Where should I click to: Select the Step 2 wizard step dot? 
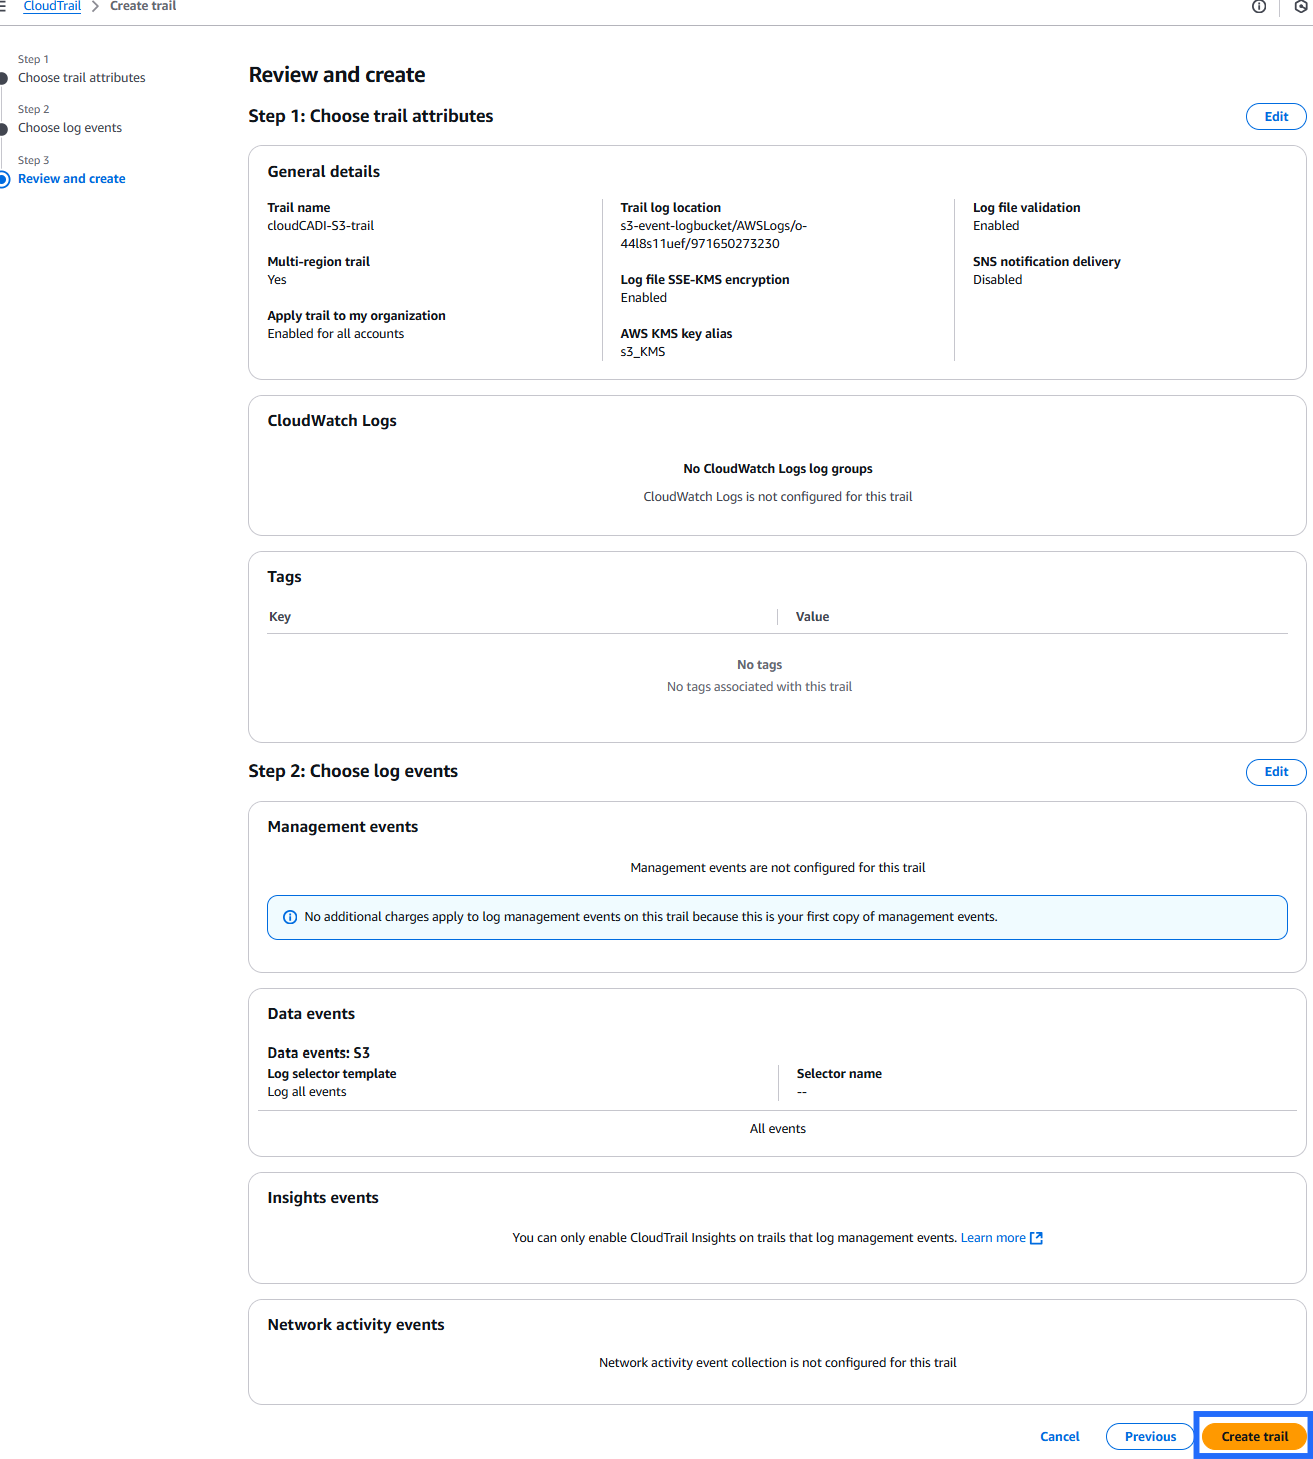pyautogui.click(x=4, y=128)
